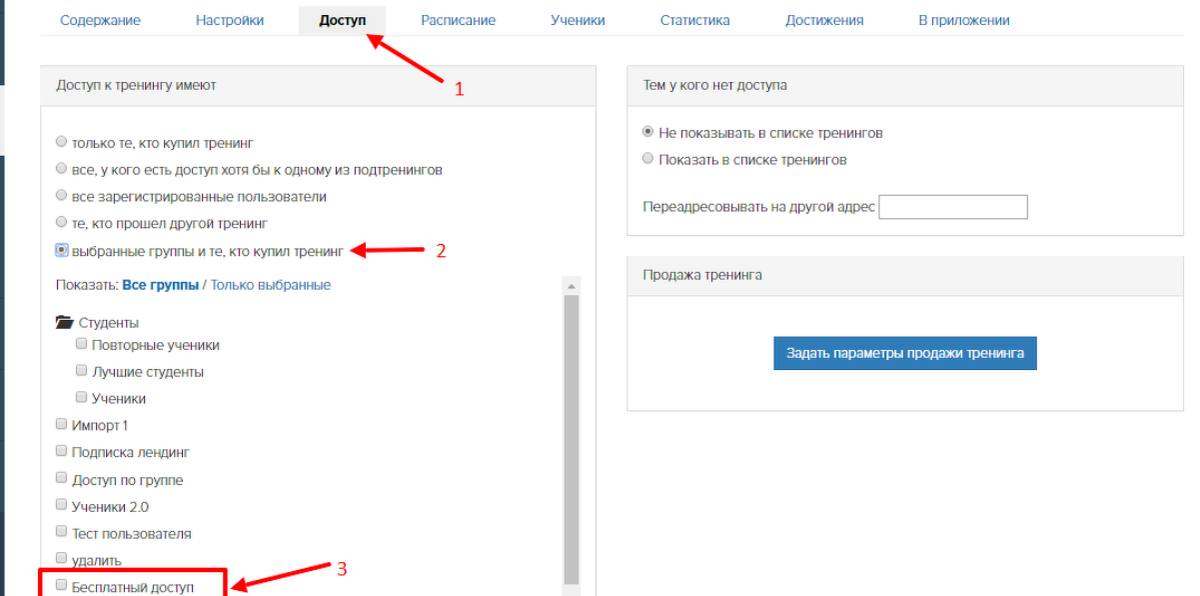The image size is (1200, 596).
Task: Tick the 'Подписка лендинг' checkbox
Action: pyautogui.click(x=62, y=452)
